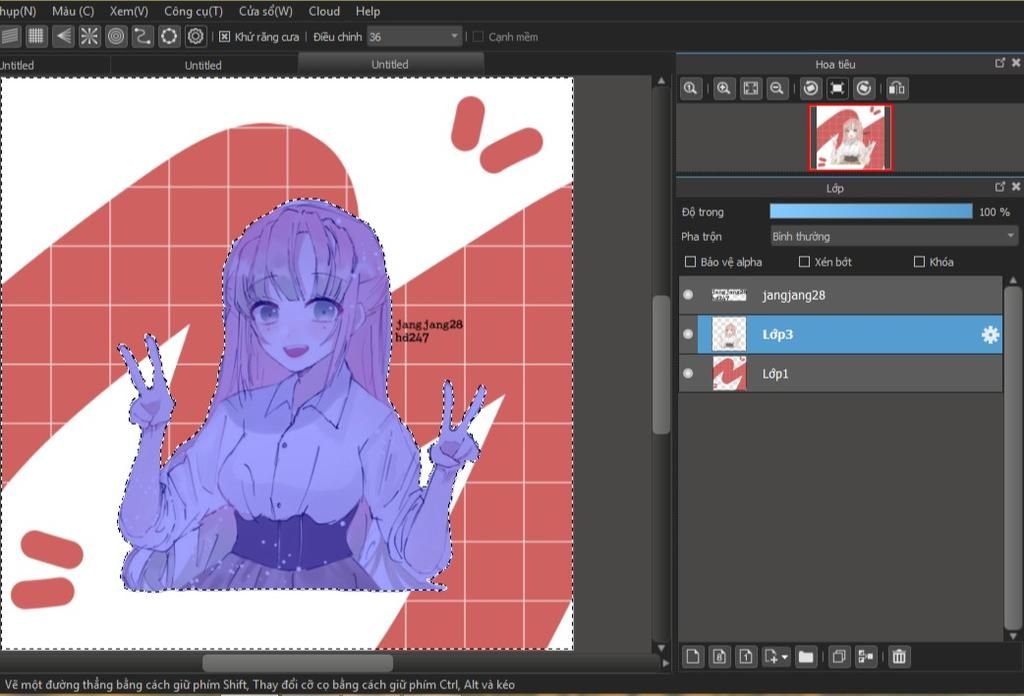Viewport: 1024px width, 696px height.
Task: Open the Màu (C) menu
Action: [73, 11]
